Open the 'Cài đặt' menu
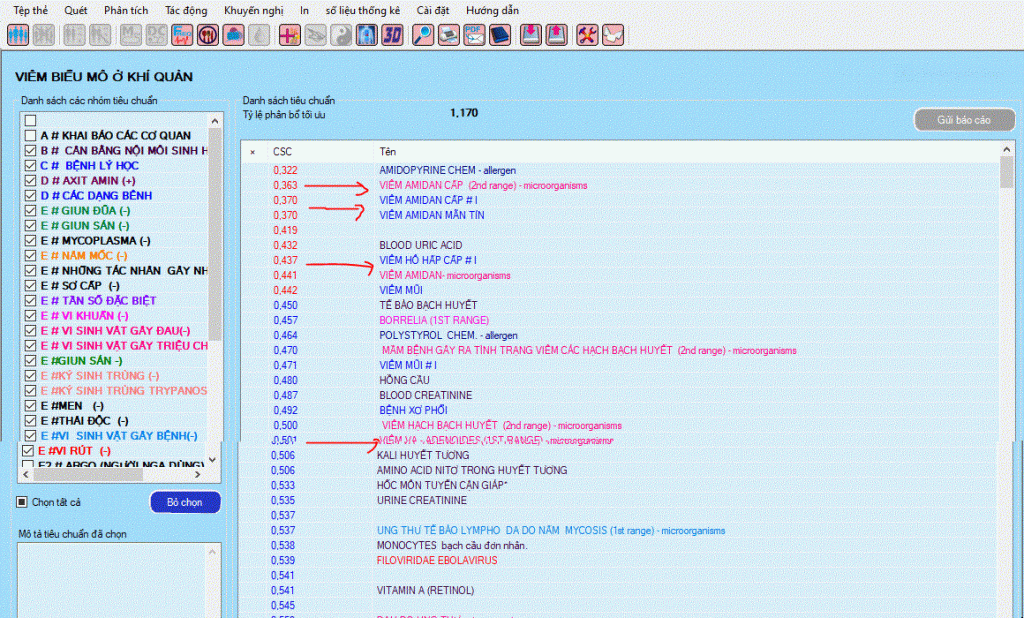1024x618 pixels. 429,9
